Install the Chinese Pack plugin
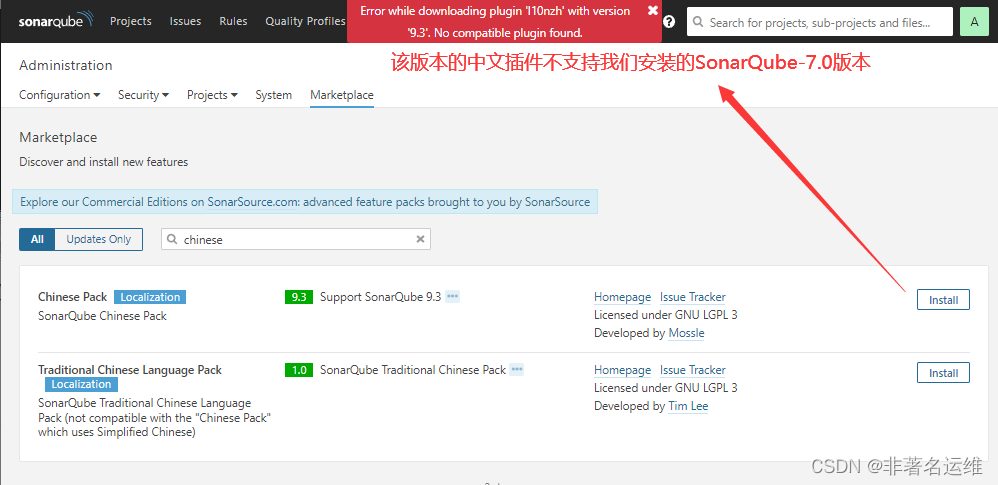 (943, 300)
